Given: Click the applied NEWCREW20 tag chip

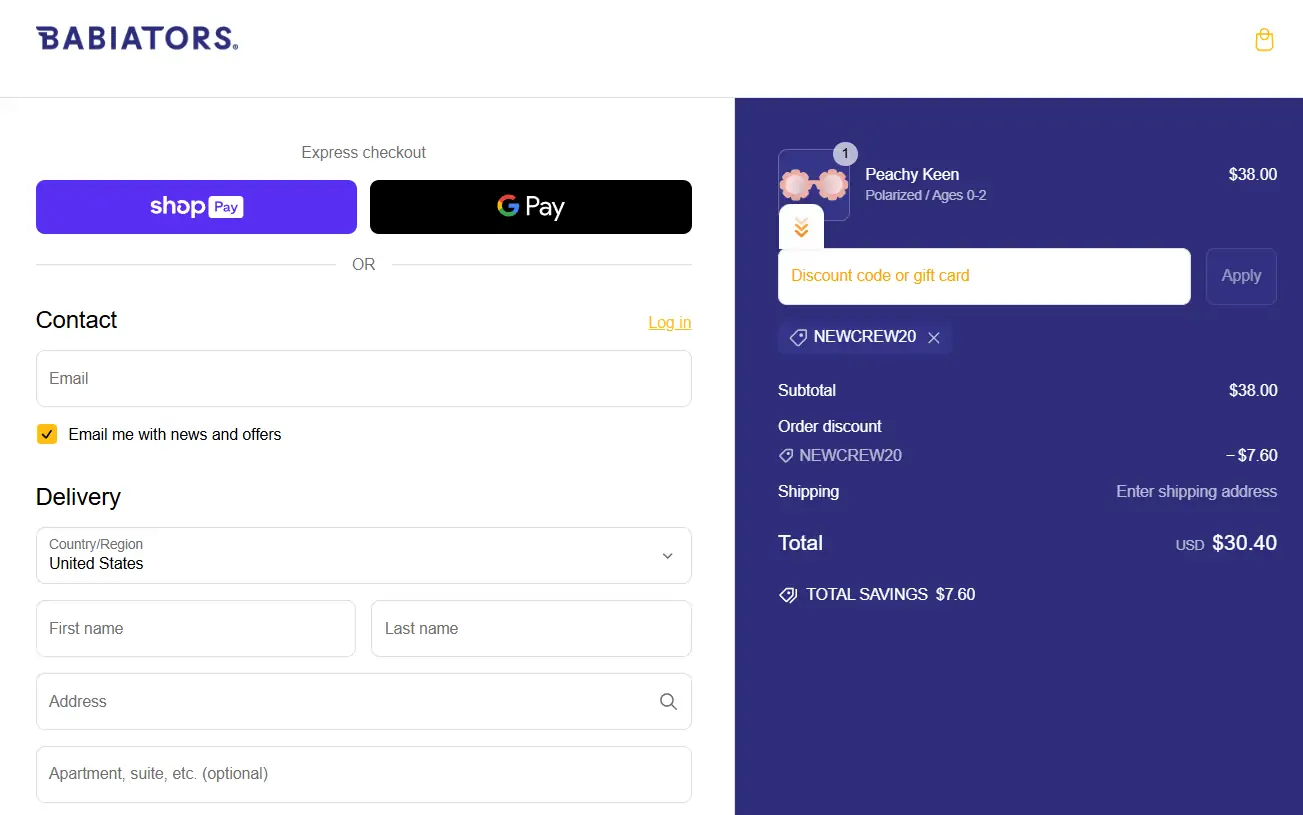Looking at the screenshot, I should [x=866, y=337].
